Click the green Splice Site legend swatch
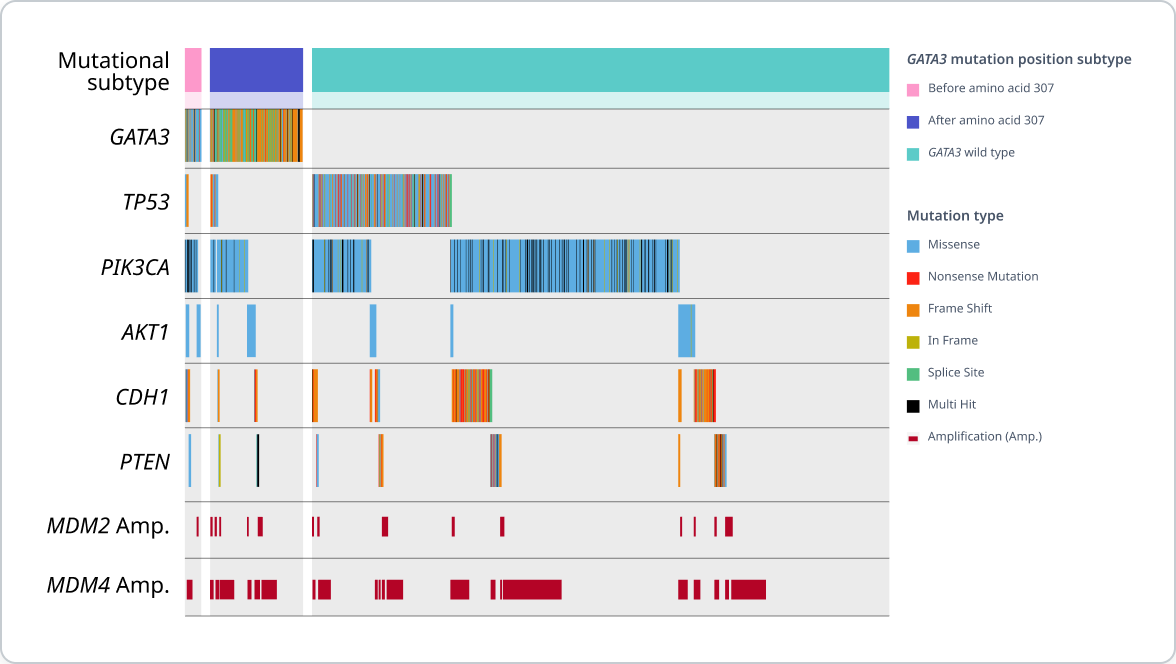The height and width of the screenshot is (664, 1176). point(912,372)
